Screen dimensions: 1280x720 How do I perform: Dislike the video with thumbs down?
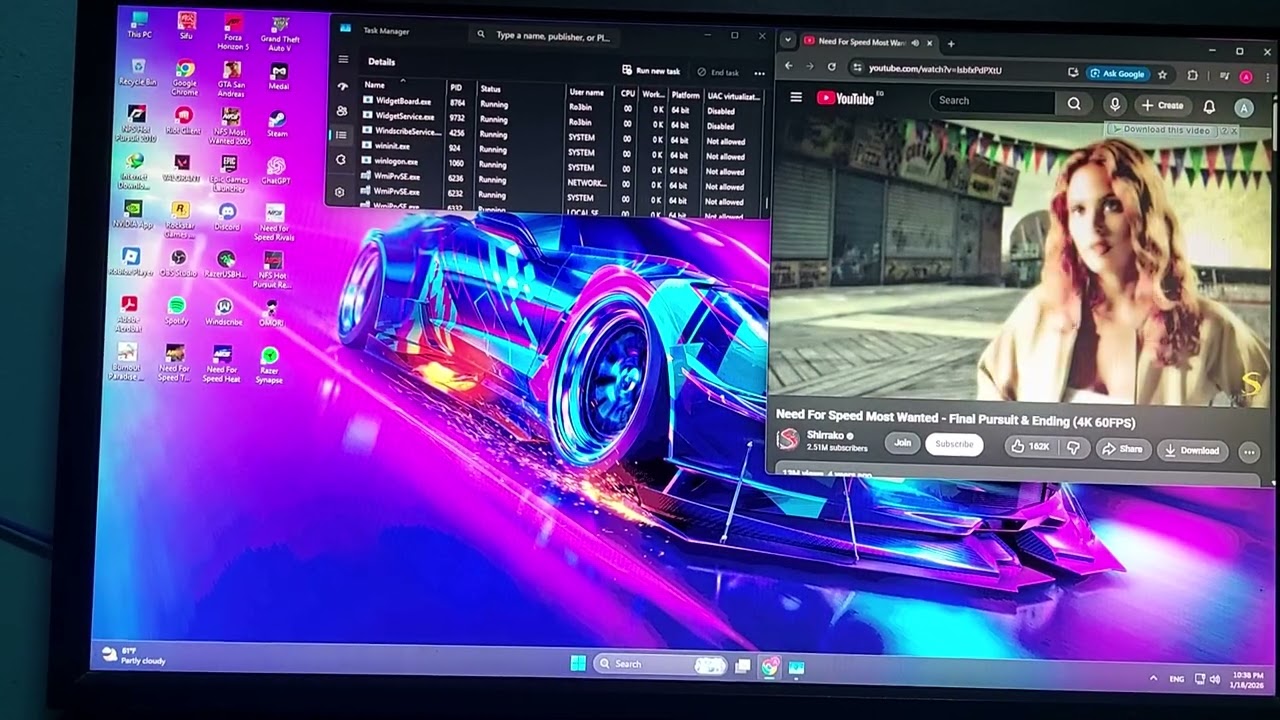point(1073,448)
